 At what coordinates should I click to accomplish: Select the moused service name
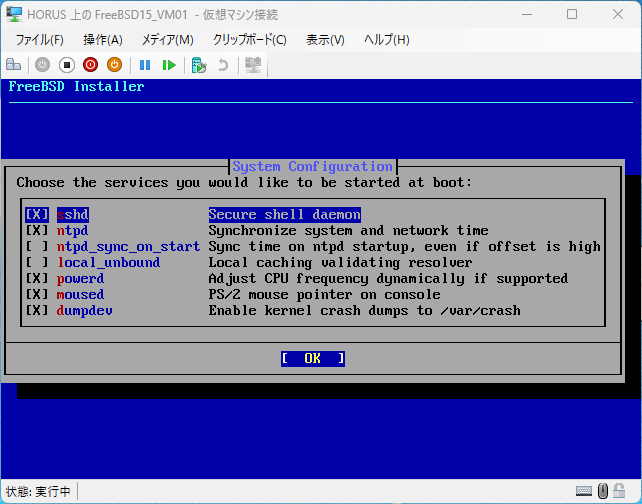pyautogui.click(x=80, y=294)
